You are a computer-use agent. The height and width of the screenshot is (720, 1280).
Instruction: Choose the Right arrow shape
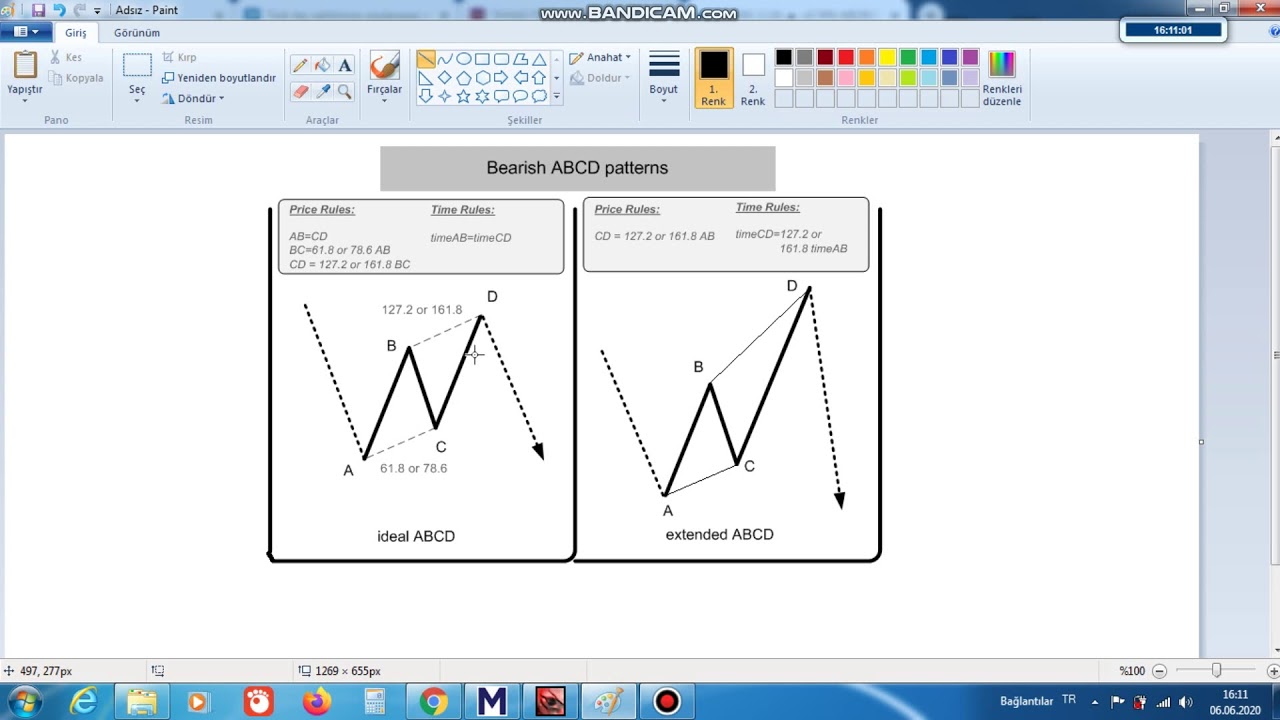501,78
